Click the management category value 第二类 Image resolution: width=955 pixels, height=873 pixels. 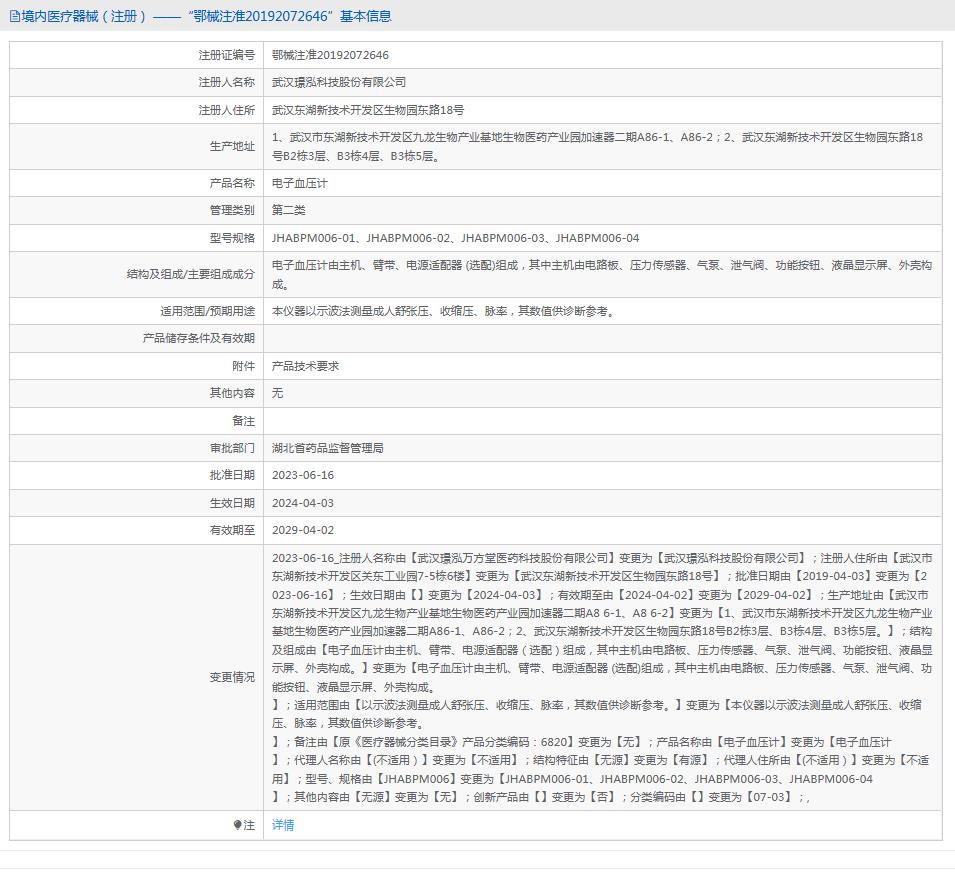[x=288, y=210]
